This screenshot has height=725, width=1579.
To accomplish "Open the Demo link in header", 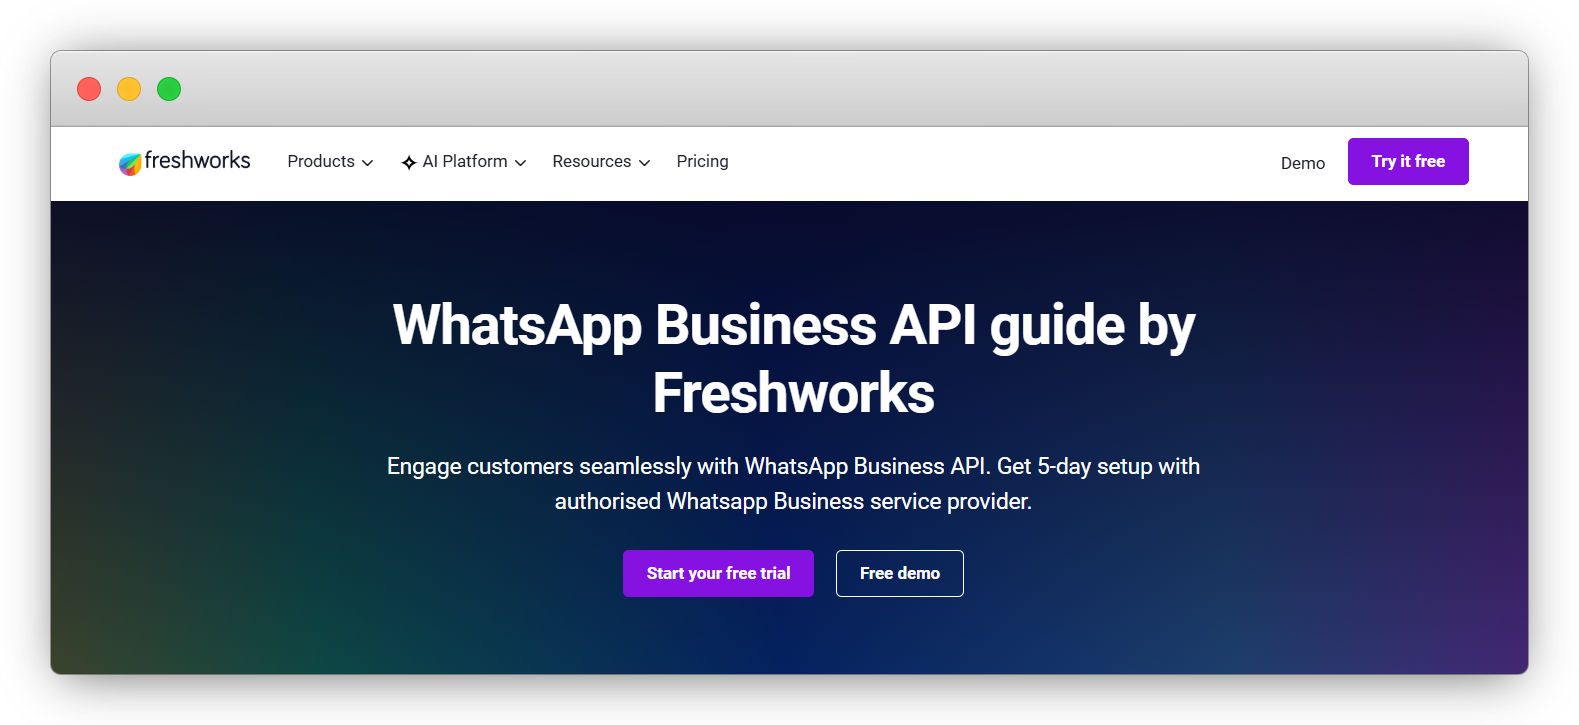I will click(1303, 163).
